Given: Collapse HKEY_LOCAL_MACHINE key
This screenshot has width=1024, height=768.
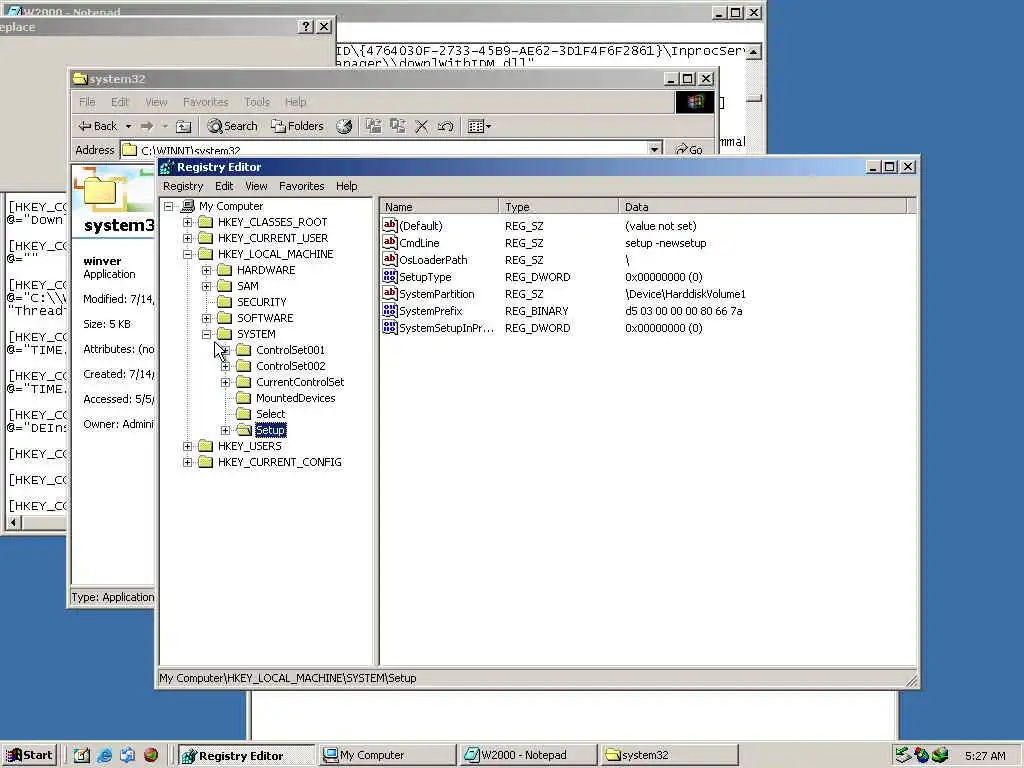Looking at the screenshot, I should point(187,254).
